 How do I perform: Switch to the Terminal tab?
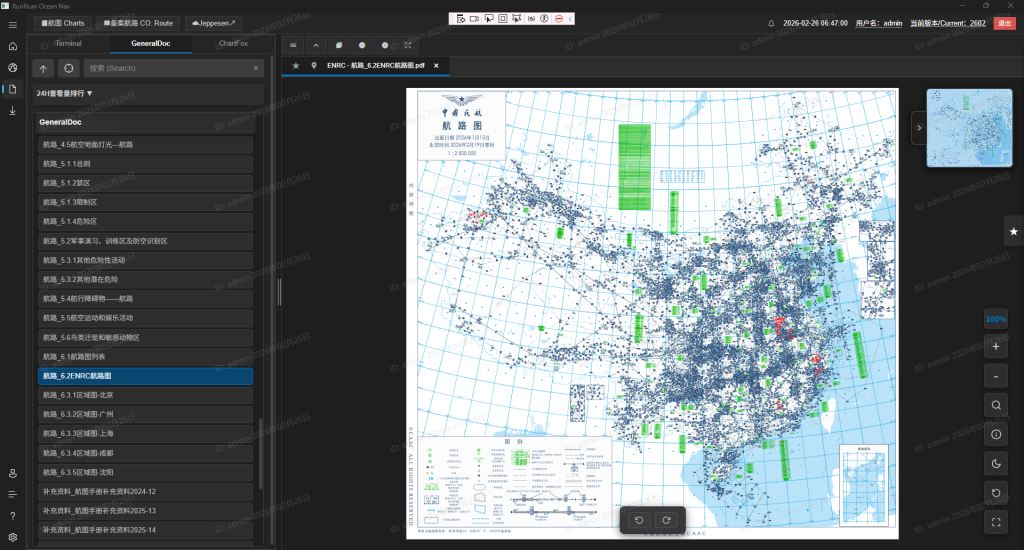(68, 44)
